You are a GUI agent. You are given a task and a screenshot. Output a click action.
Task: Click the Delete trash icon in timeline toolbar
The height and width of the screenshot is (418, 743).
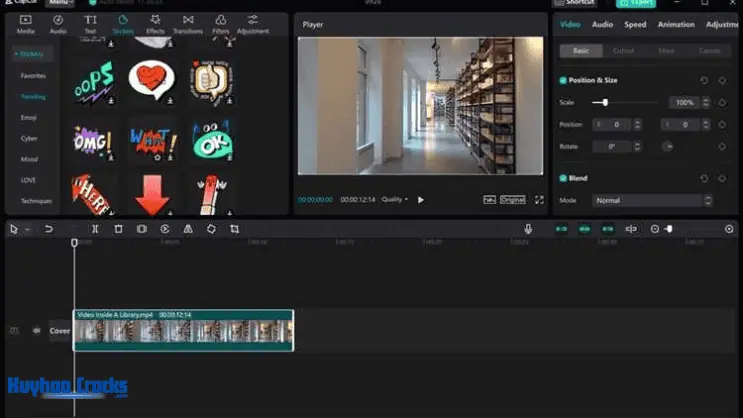click(x=118, y=229)
